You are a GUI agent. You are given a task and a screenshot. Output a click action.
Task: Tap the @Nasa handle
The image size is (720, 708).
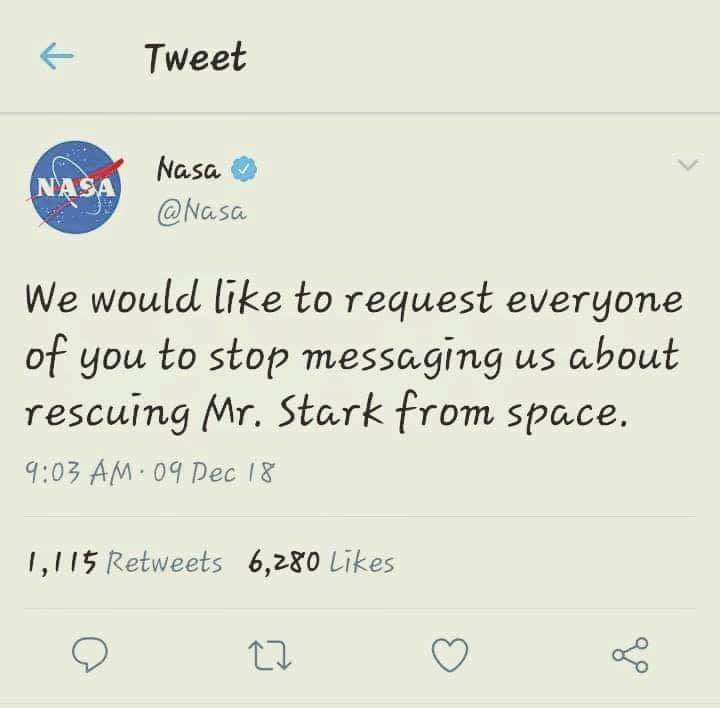(x=201, y=211)
